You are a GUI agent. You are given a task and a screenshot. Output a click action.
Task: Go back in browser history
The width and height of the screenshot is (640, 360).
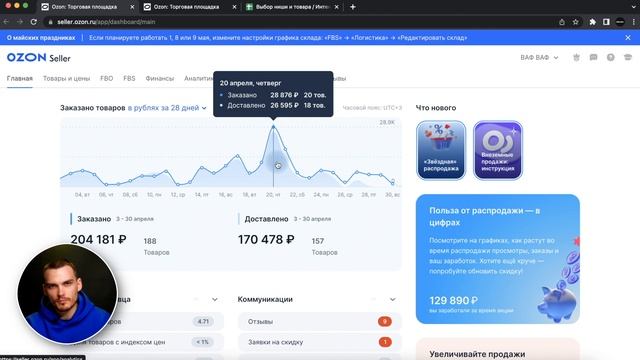click(7, 22)
